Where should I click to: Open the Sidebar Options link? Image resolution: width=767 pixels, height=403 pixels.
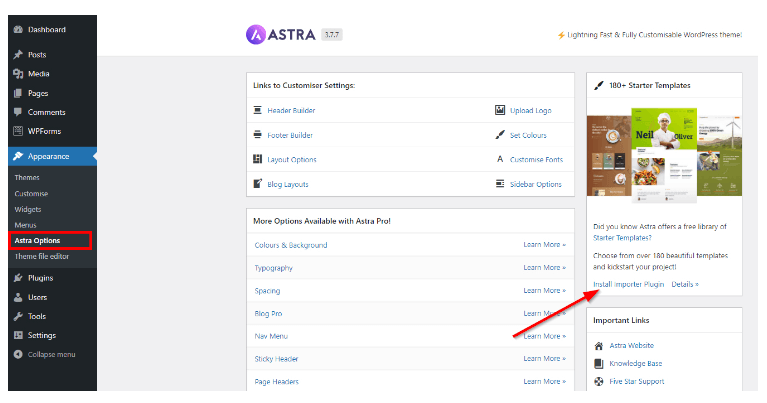[x=536, y=184]
